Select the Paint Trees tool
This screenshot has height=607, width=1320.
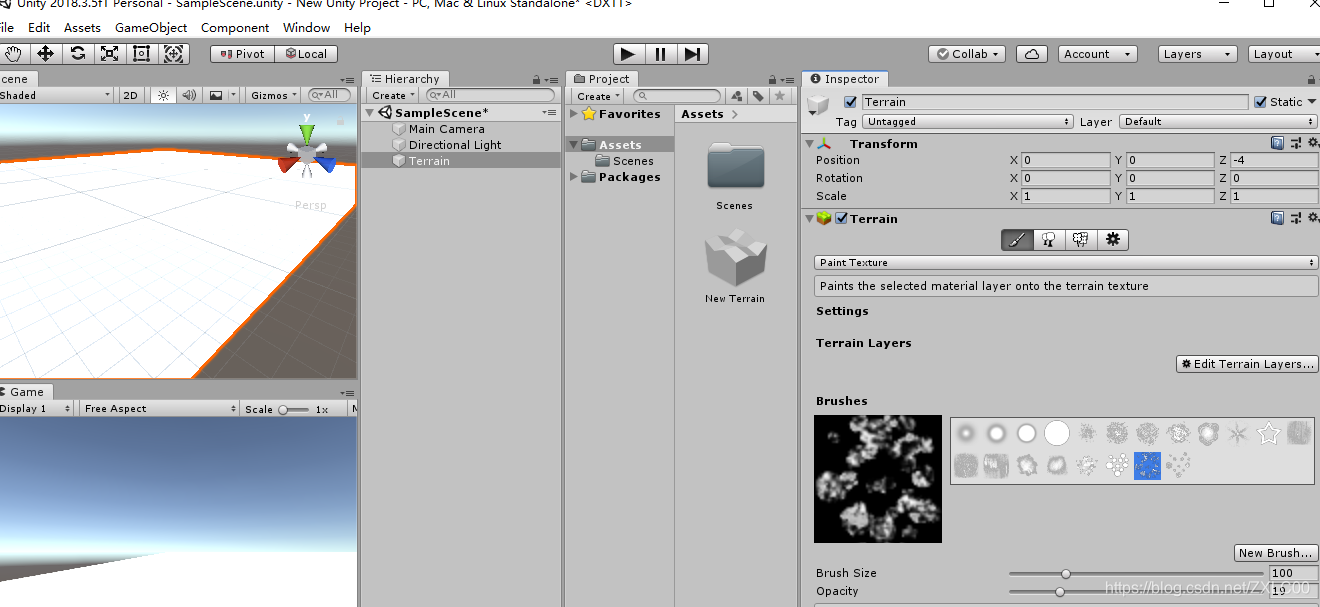(x=1049, y=240)
